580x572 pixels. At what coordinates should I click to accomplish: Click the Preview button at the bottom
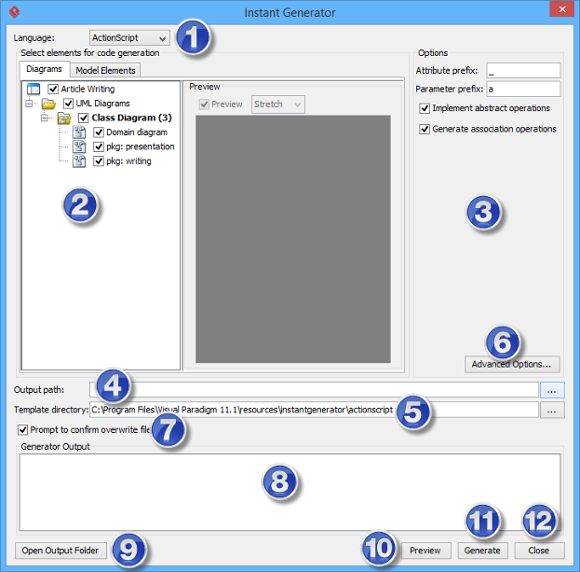point(426,551)
